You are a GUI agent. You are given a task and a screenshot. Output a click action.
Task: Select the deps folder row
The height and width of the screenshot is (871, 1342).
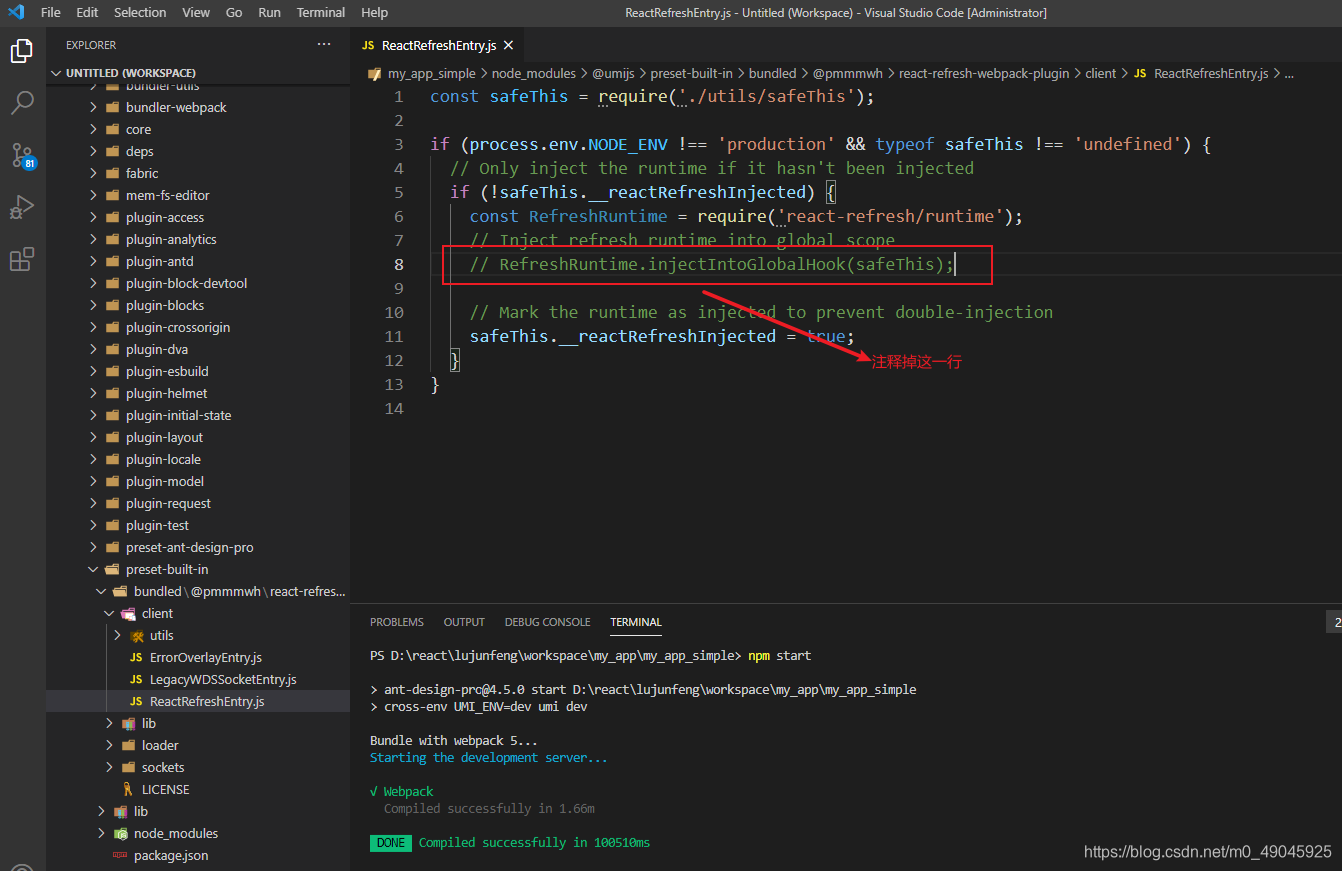coord(198,151)
